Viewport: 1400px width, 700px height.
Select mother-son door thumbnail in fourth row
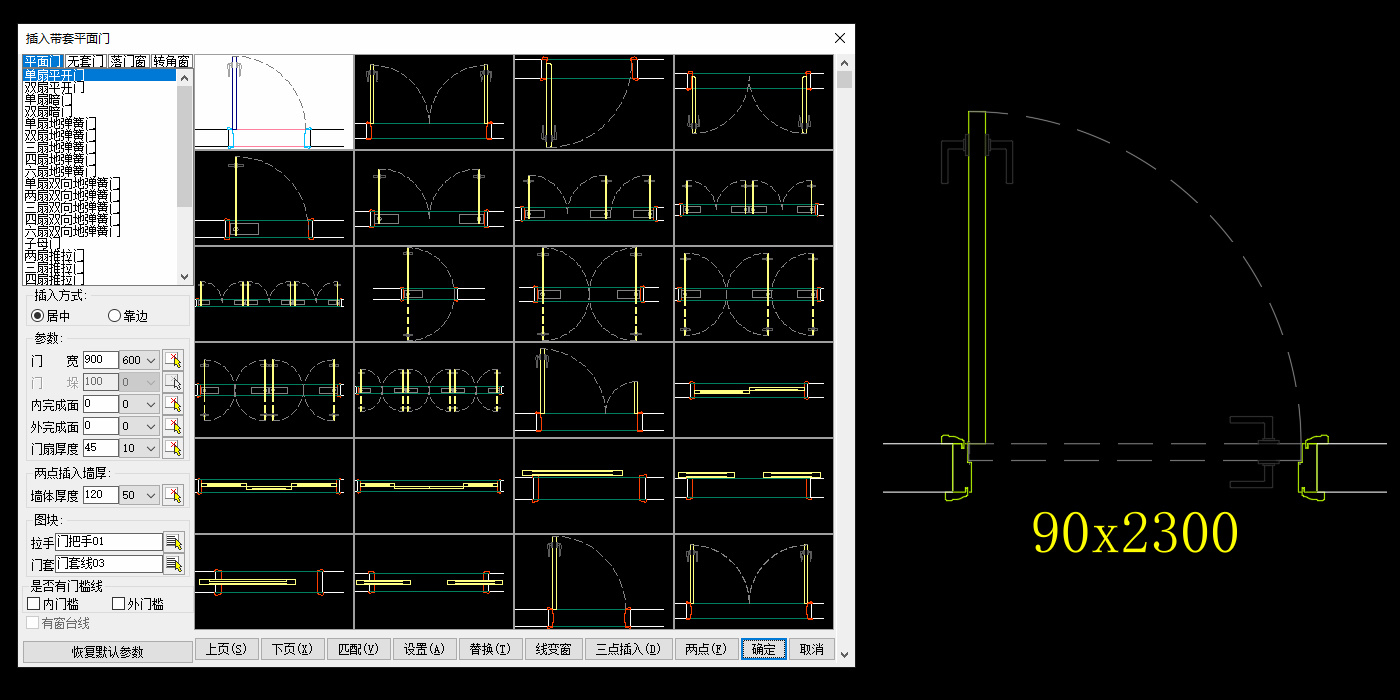594,390
